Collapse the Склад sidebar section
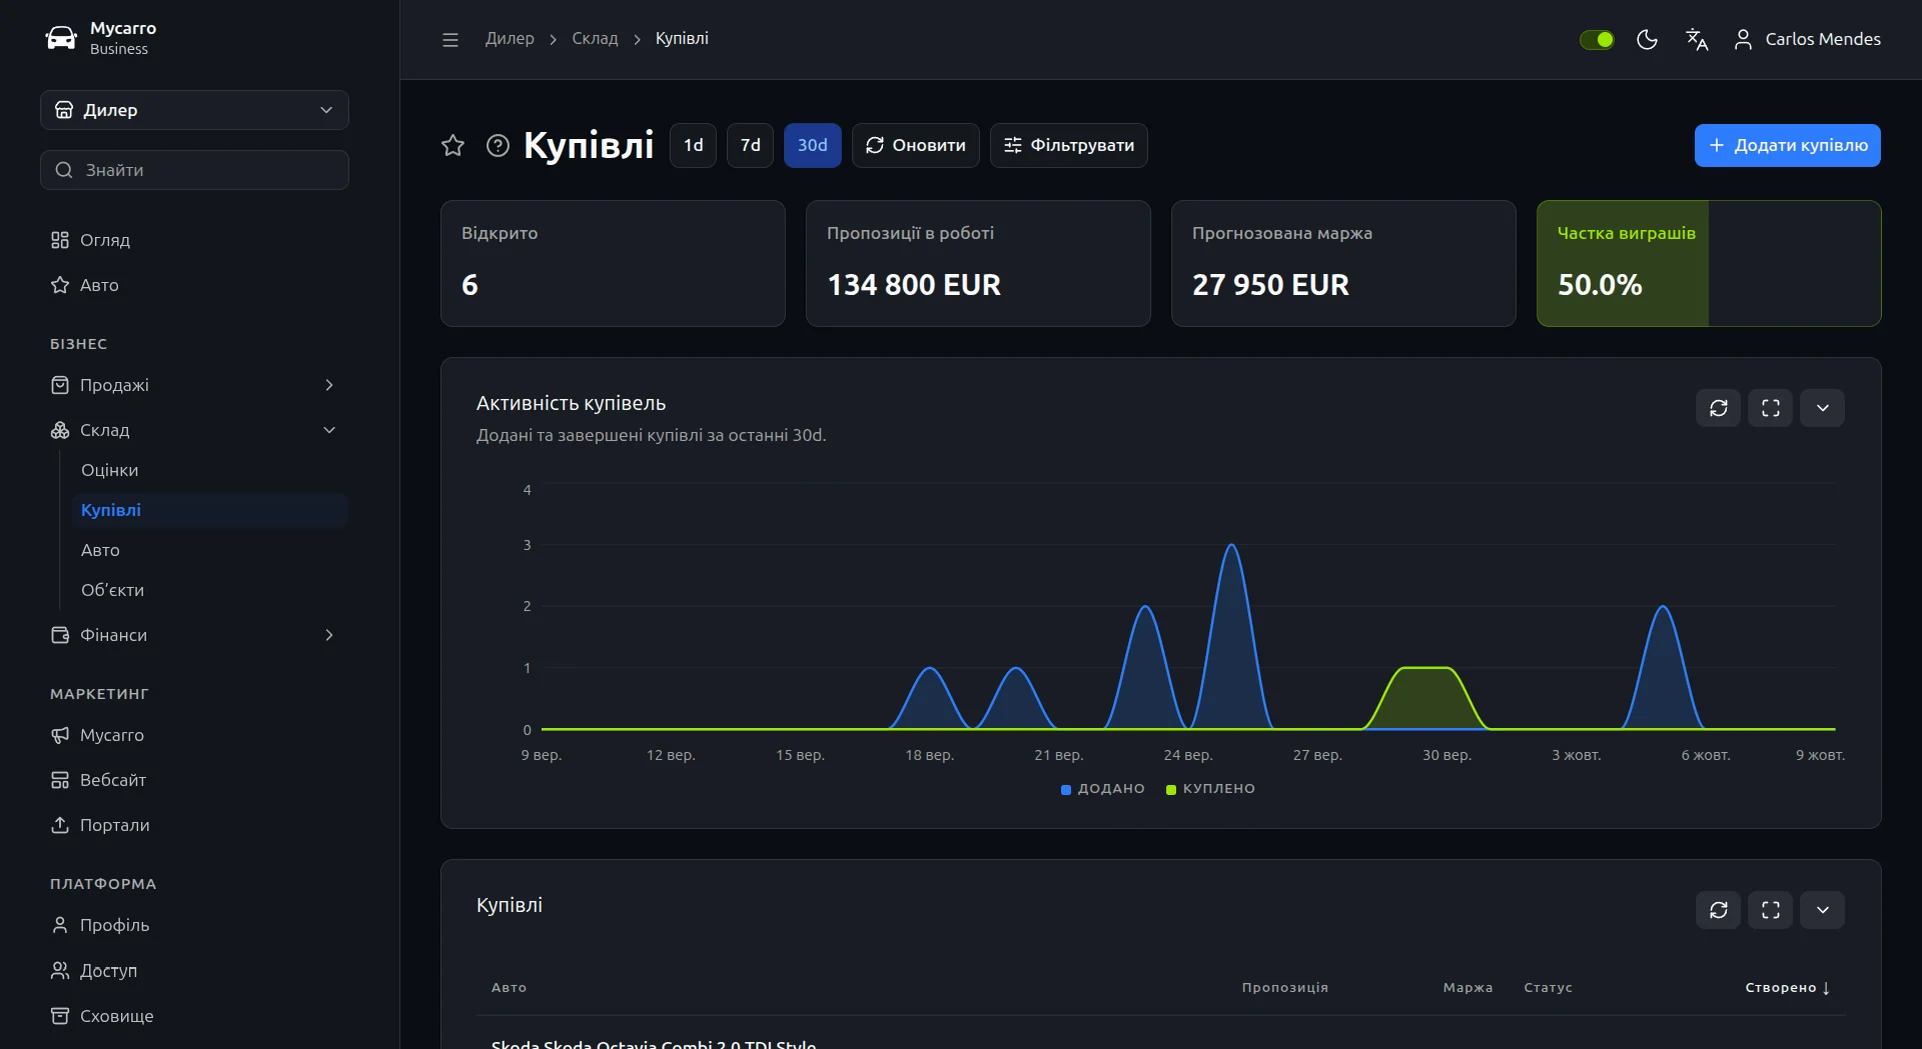The height and width of the screenshot is (1049, 1922). coord(194,430)
